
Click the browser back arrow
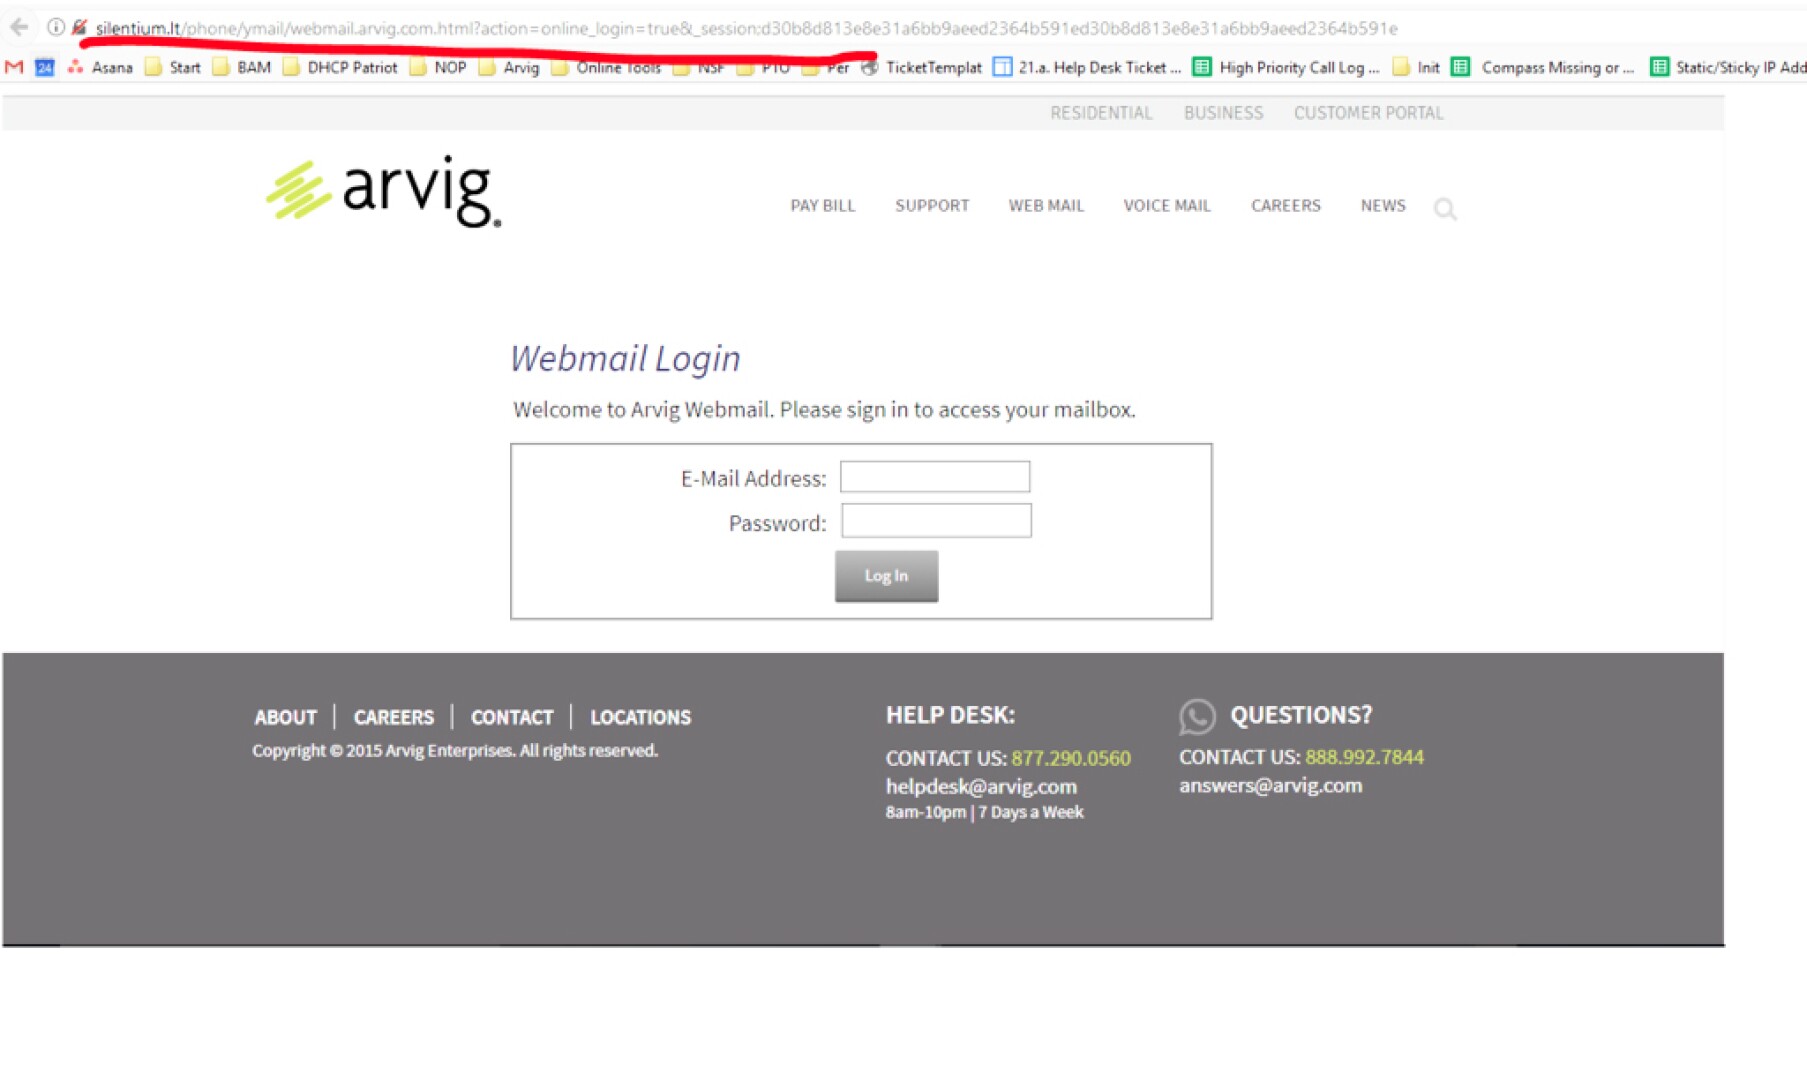pyautogui.click(x=18, y=27)
